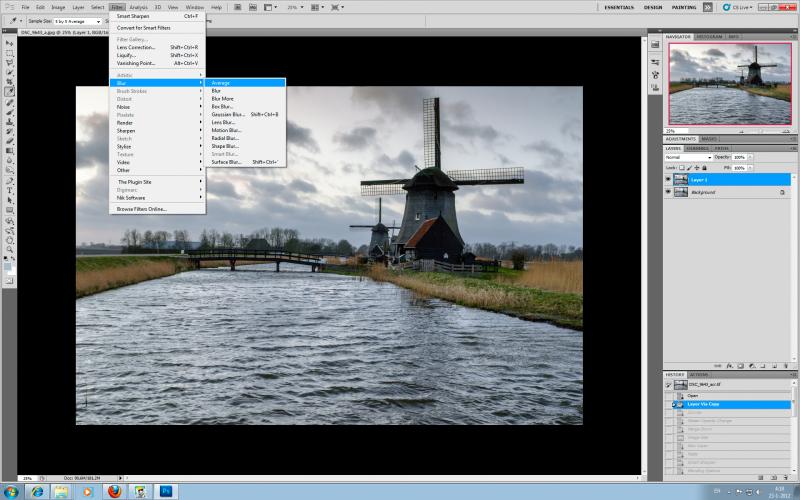Delete current state in History panel
The width and height of the screenshot is (800, 500).
786,478
